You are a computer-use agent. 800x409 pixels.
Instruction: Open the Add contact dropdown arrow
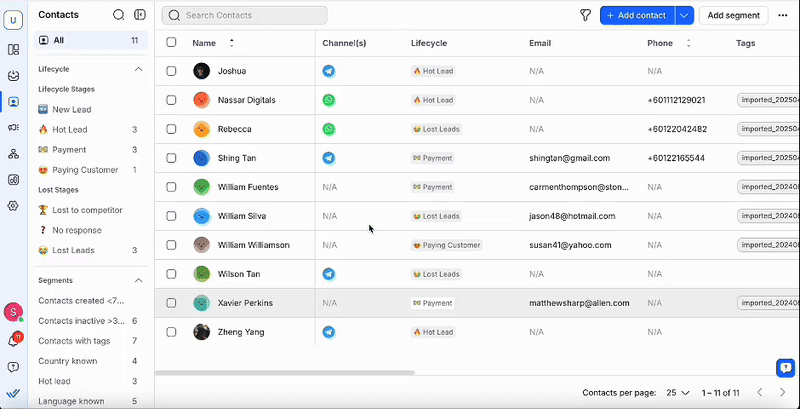[684, 15]
